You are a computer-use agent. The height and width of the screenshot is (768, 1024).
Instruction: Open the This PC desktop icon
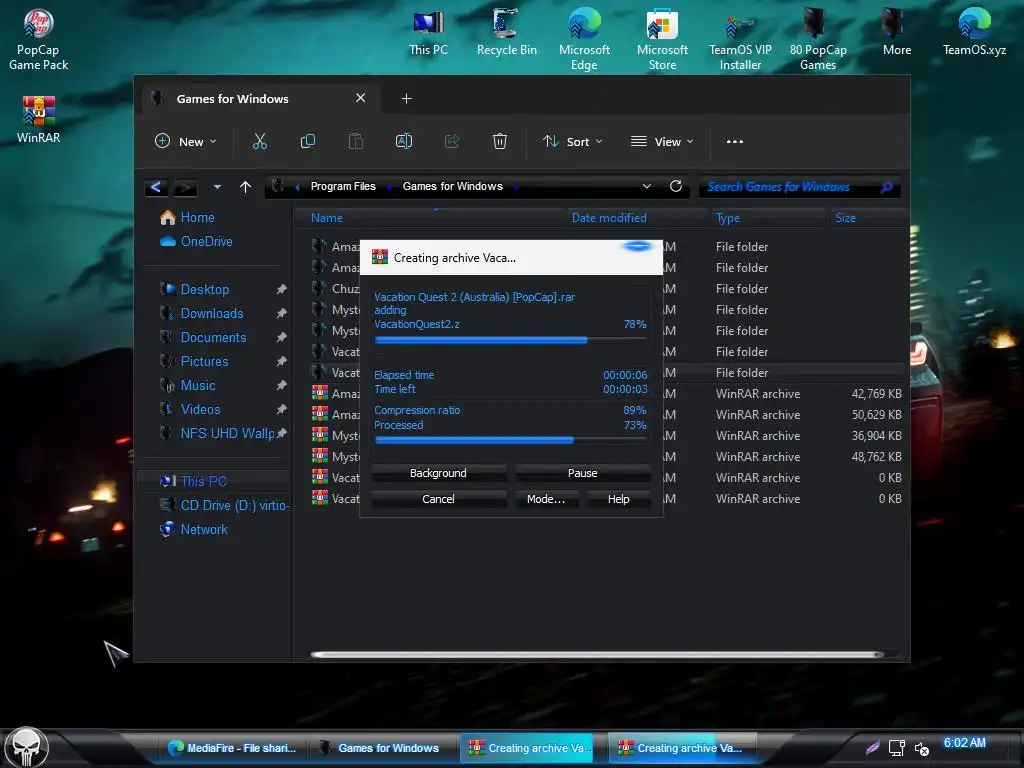point(428,33)
